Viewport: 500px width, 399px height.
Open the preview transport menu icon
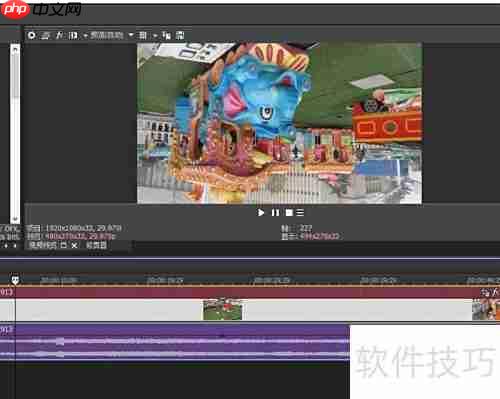300,212
